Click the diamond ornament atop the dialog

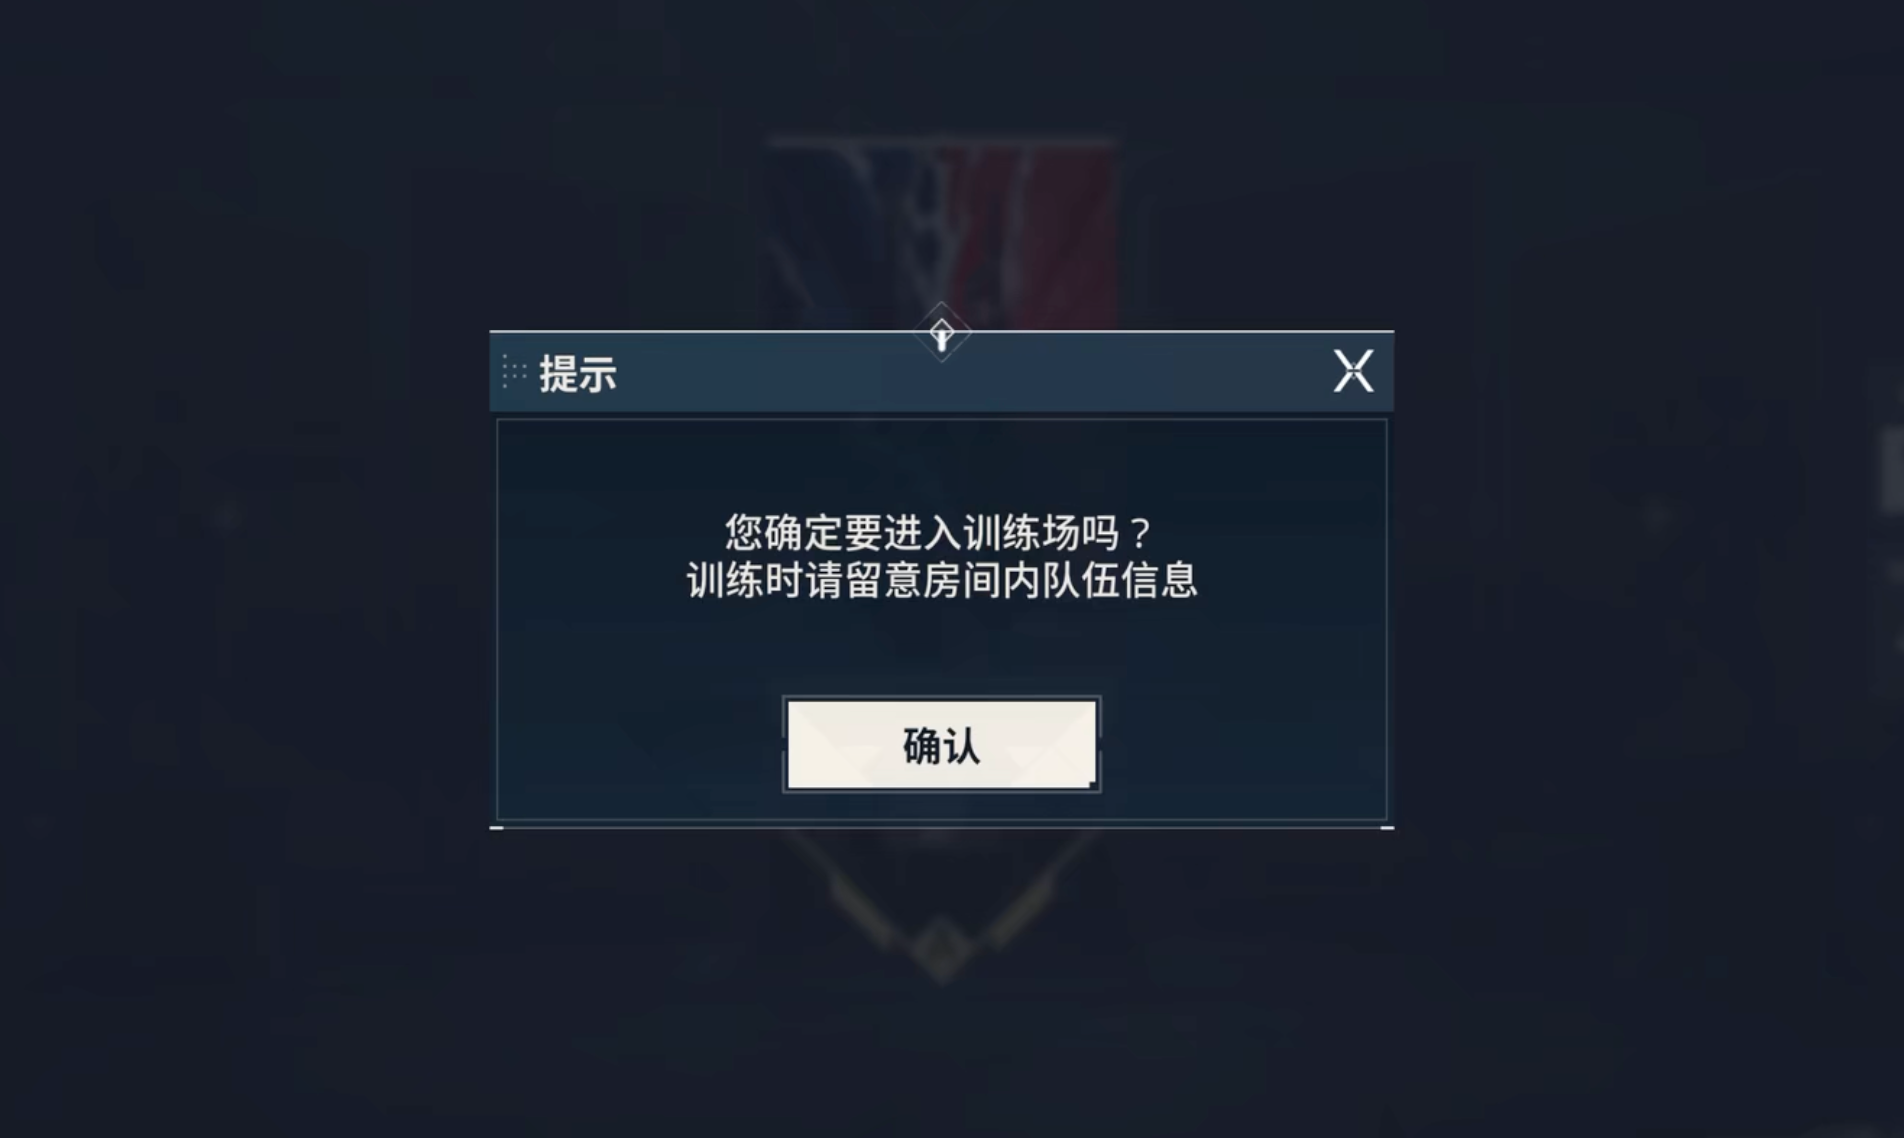[x=941, y=332]
